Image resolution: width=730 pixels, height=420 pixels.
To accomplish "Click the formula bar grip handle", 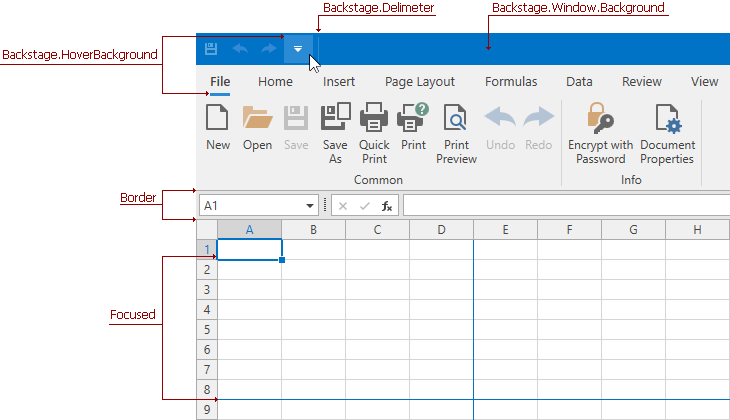I will click(324, 205).
